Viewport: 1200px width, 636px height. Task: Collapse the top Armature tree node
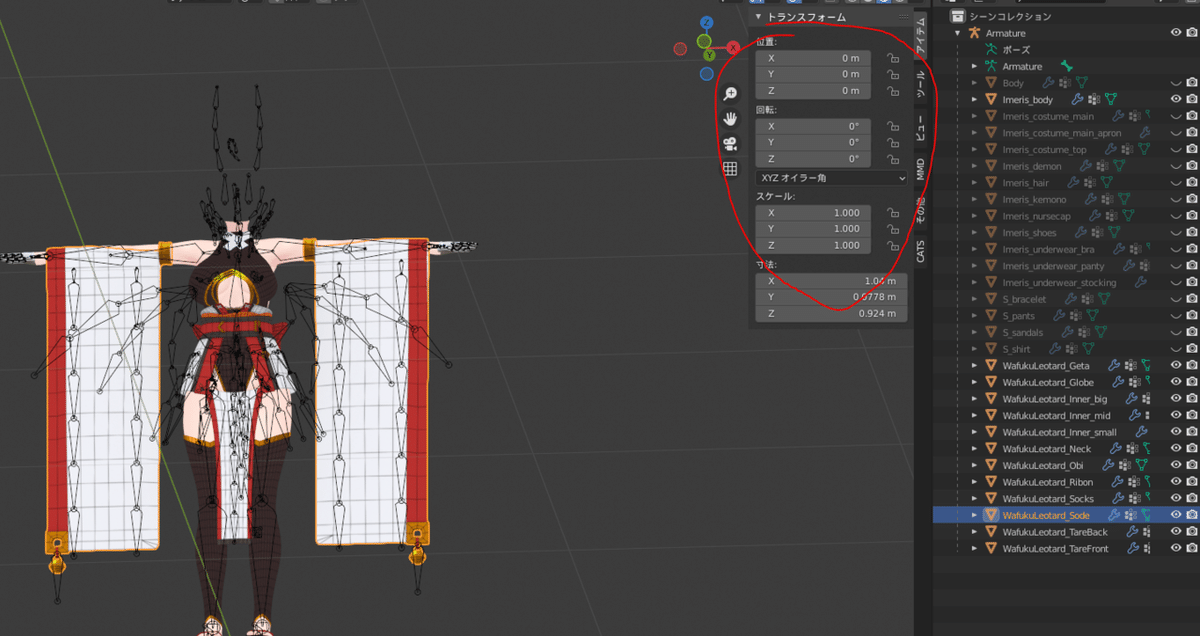tap(958, 33)
